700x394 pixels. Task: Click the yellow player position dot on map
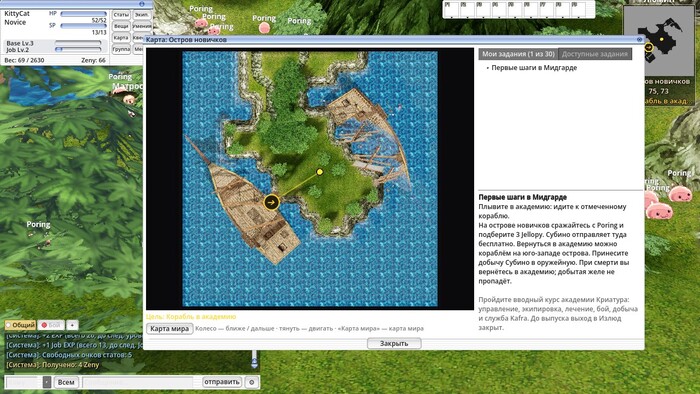click(x=320, y=172)
